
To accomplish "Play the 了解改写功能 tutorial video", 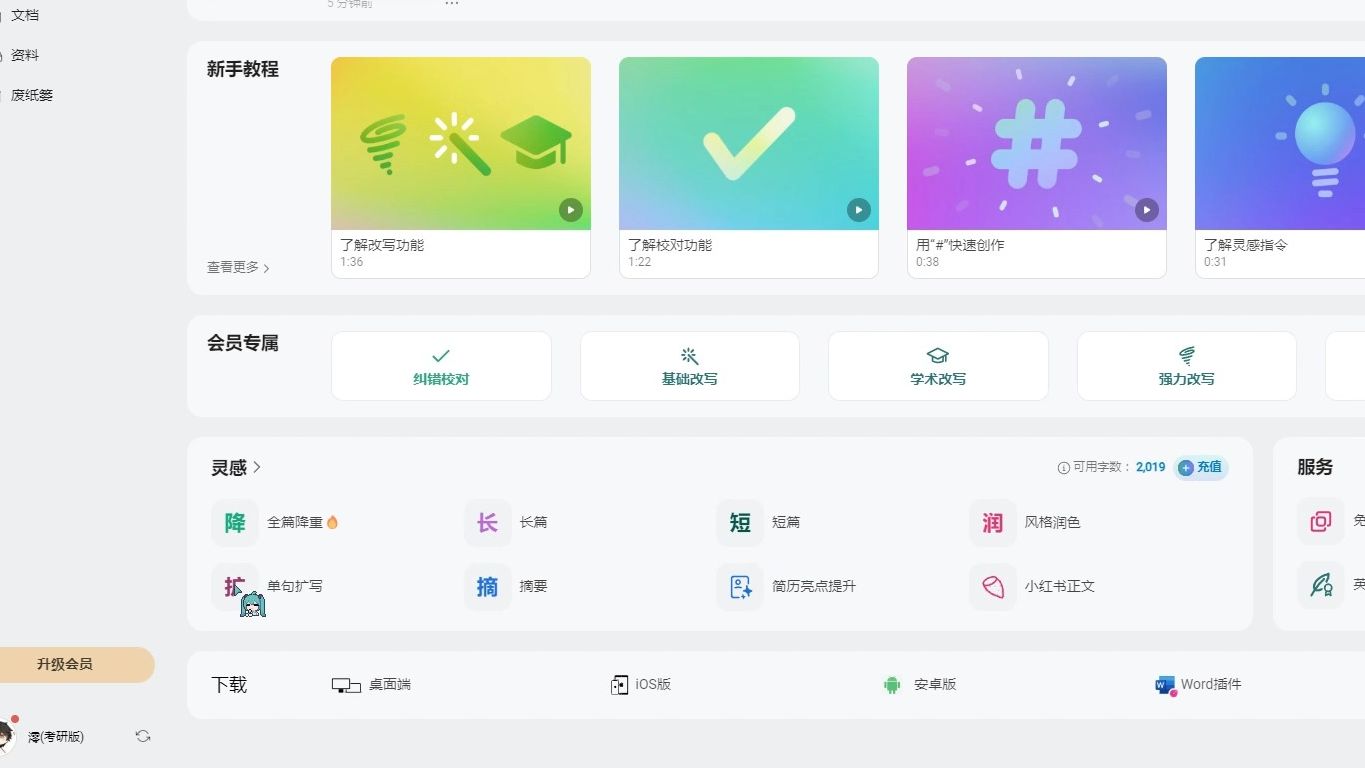I will [570, 210].
